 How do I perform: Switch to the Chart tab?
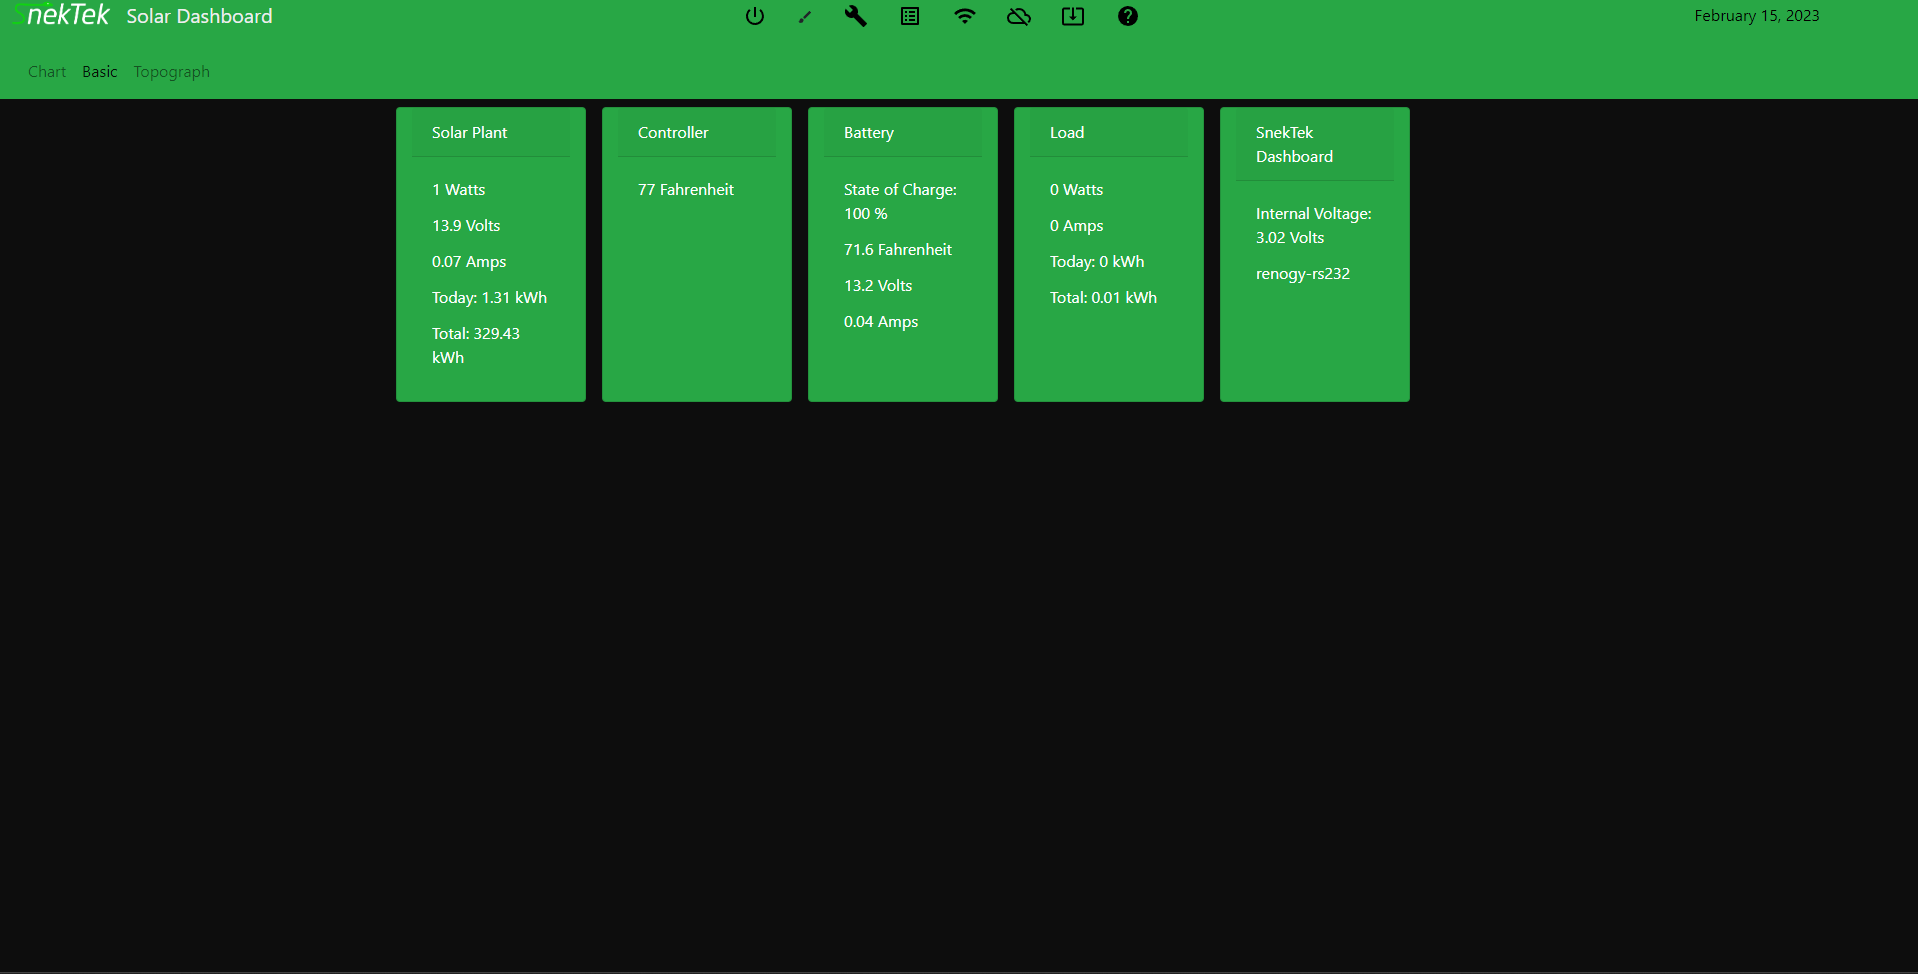(x=47, y=72)
